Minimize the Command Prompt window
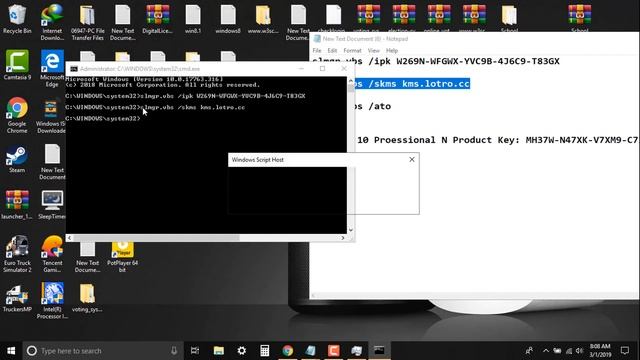Screen dimensions: 640x360 point(301,69)
